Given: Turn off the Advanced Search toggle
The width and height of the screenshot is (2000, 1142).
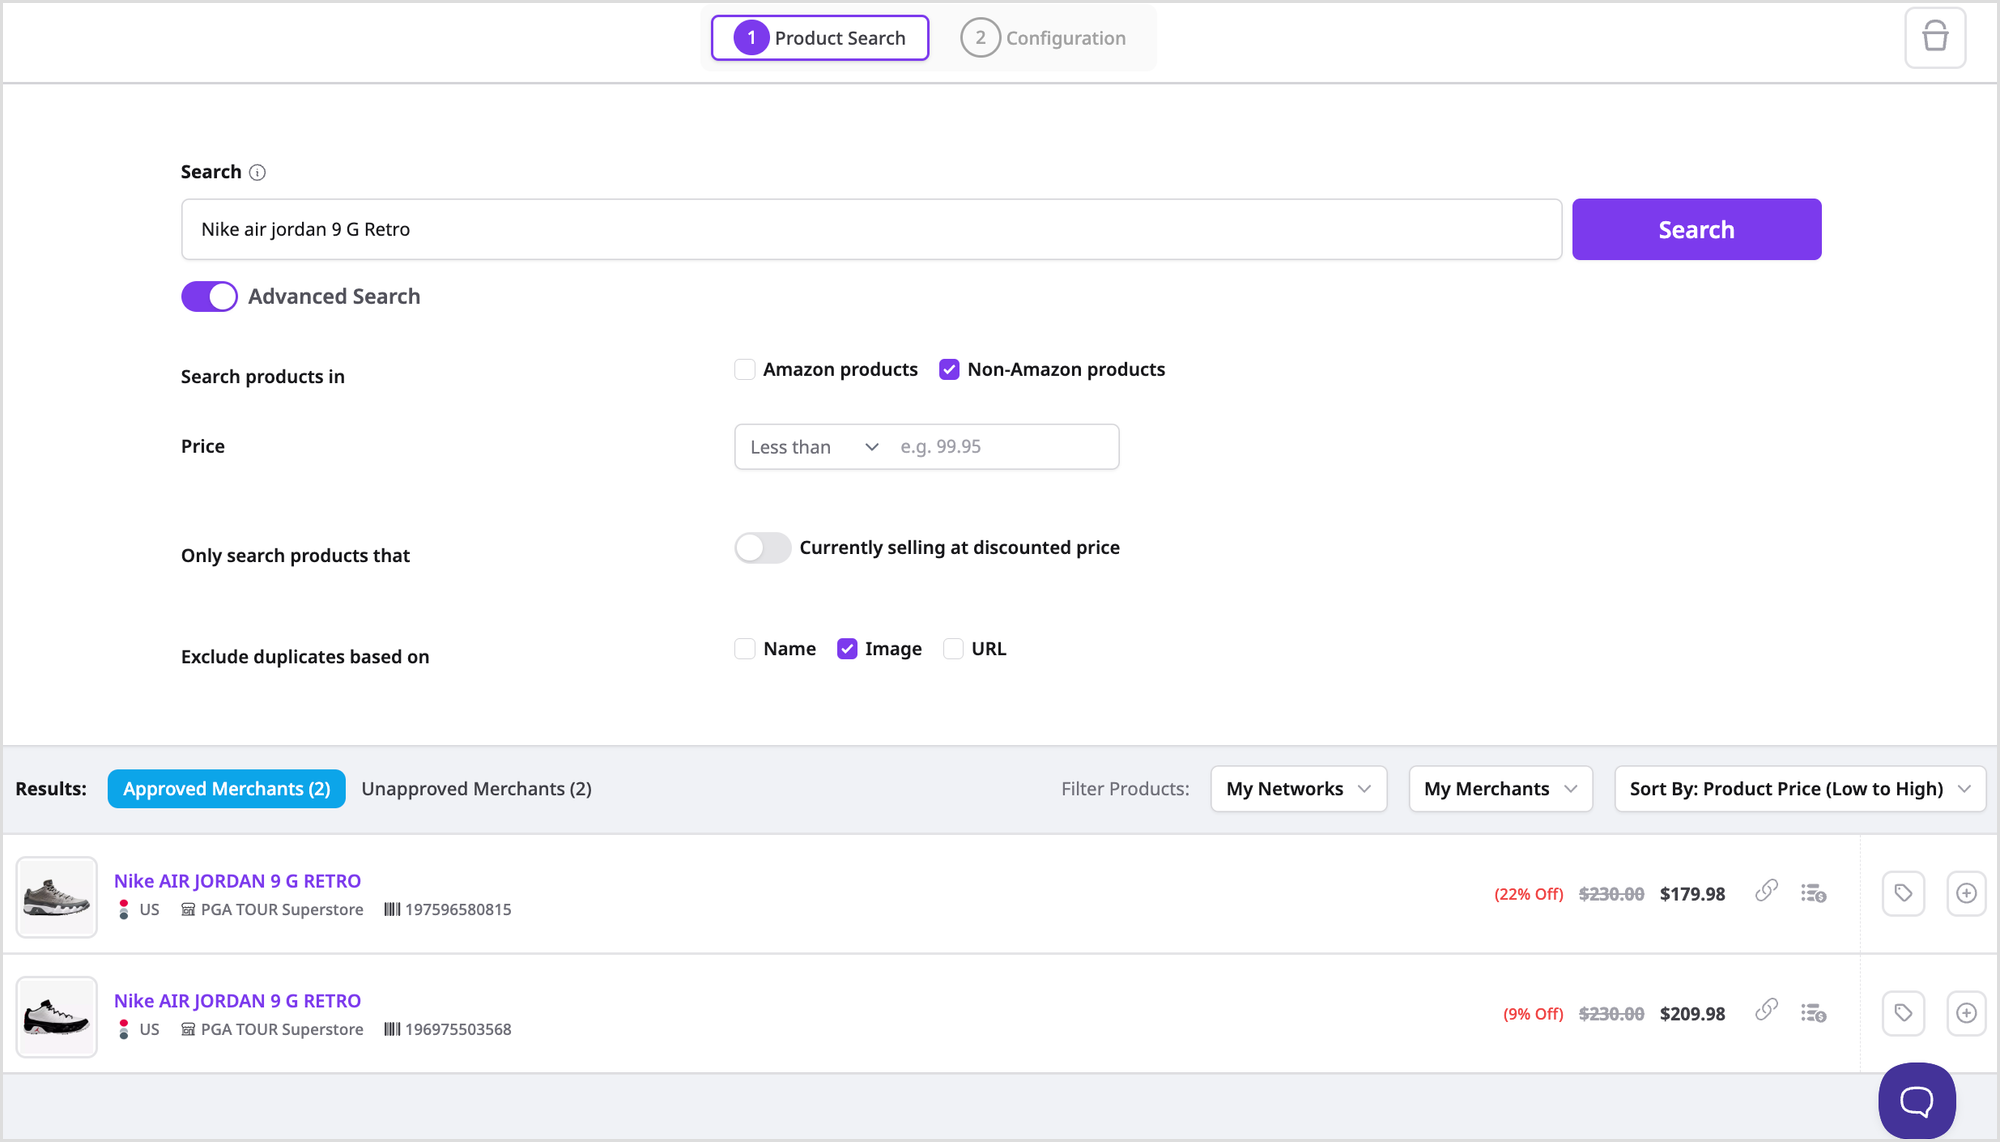Looking at the screenshot, I should coord(209,297).
